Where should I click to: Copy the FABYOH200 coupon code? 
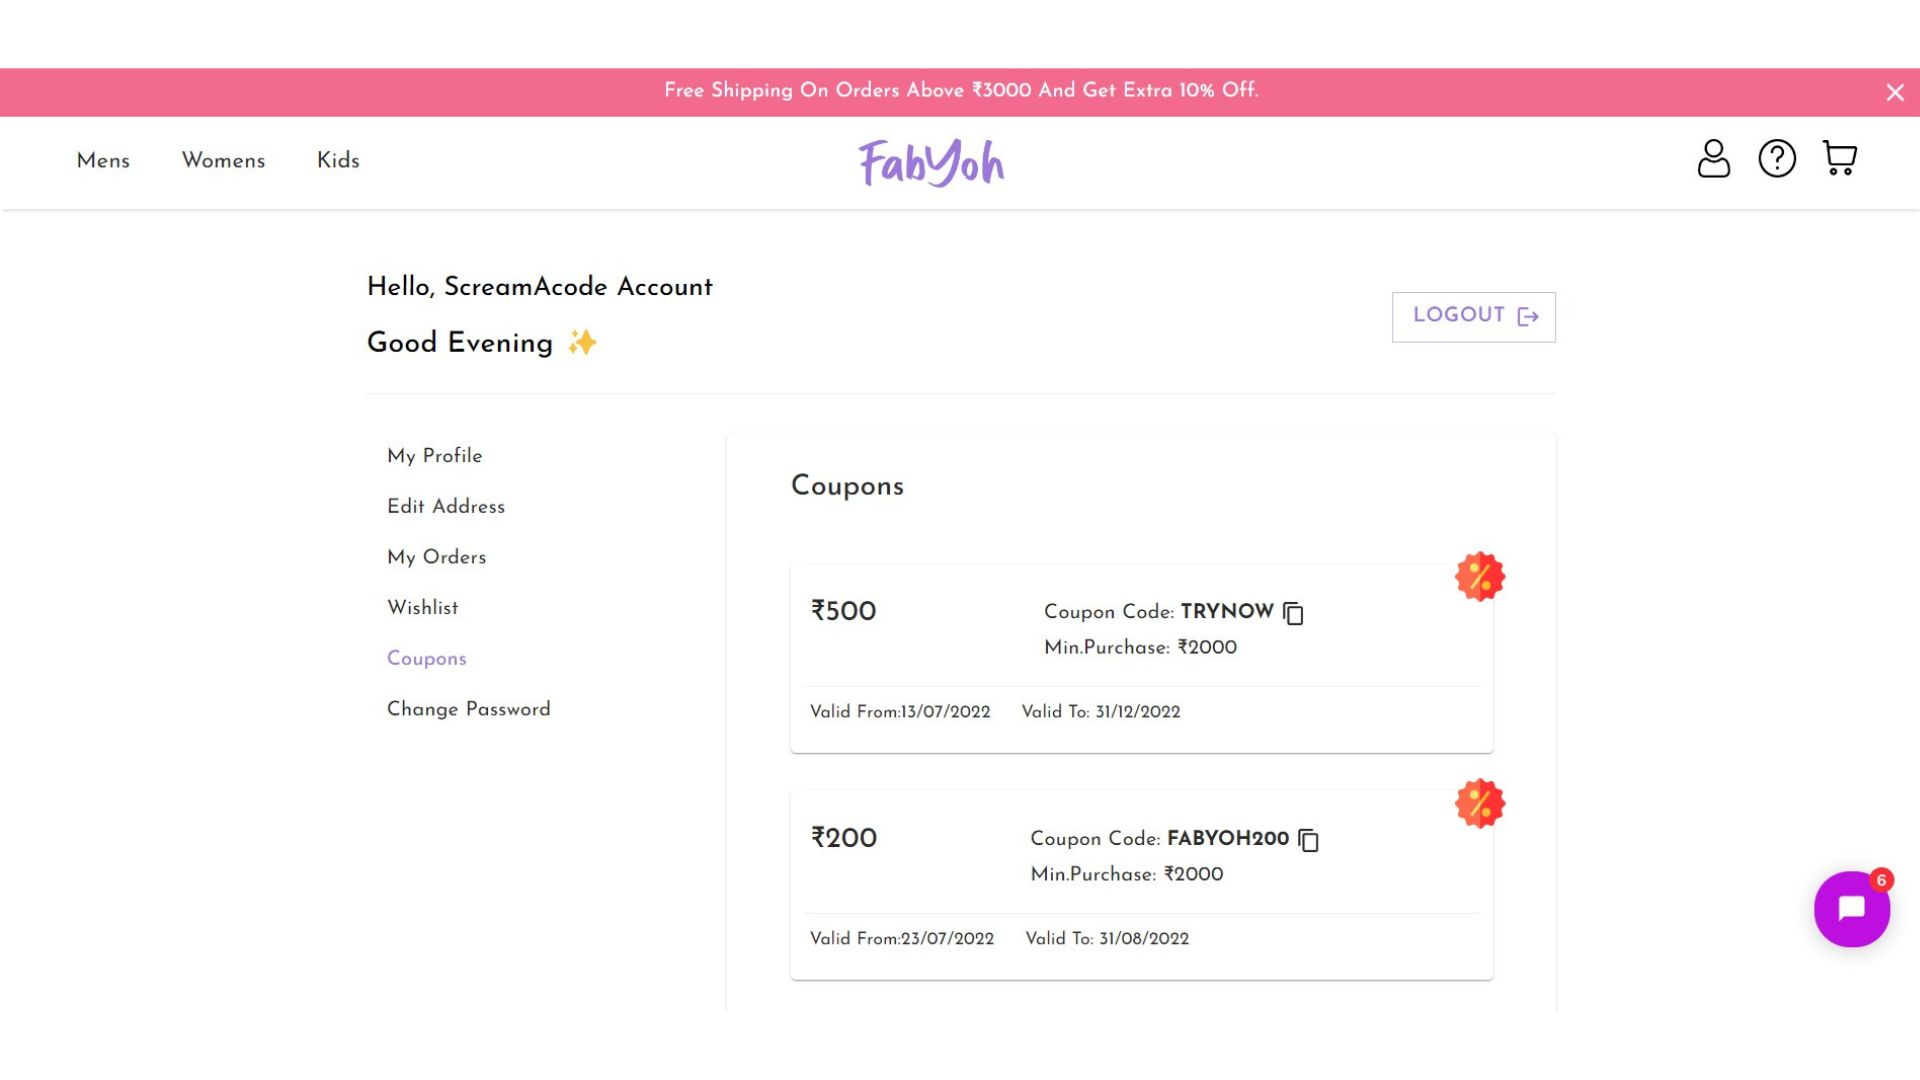pos(1308,840)
